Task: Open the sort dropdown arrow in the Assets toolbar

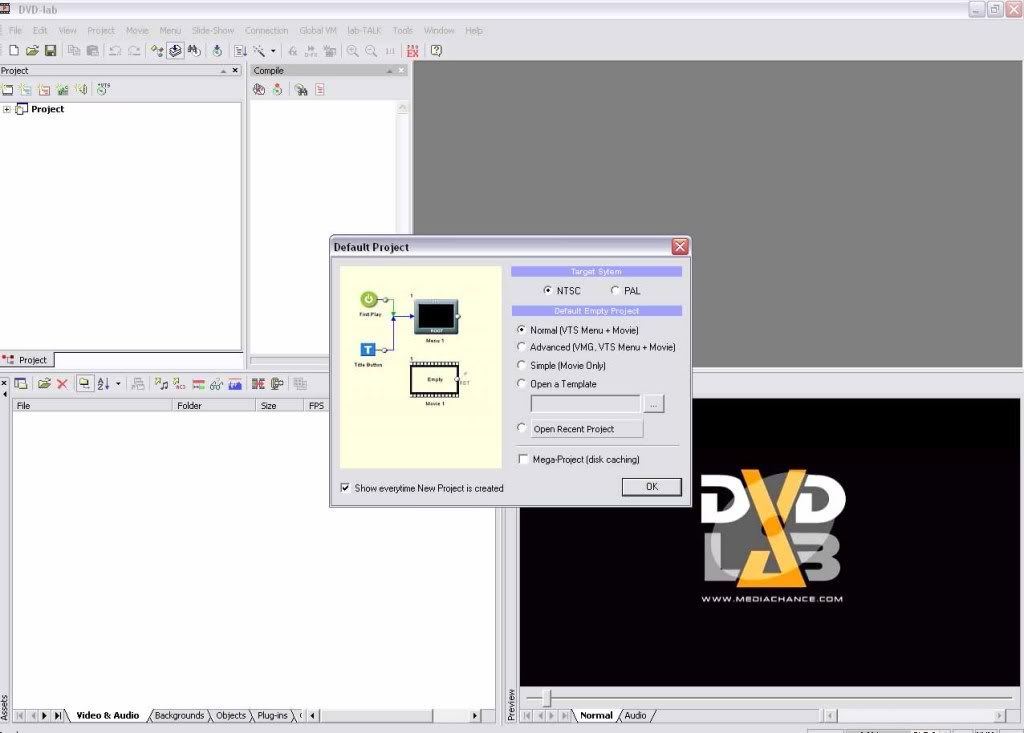Action: point(118,383)
